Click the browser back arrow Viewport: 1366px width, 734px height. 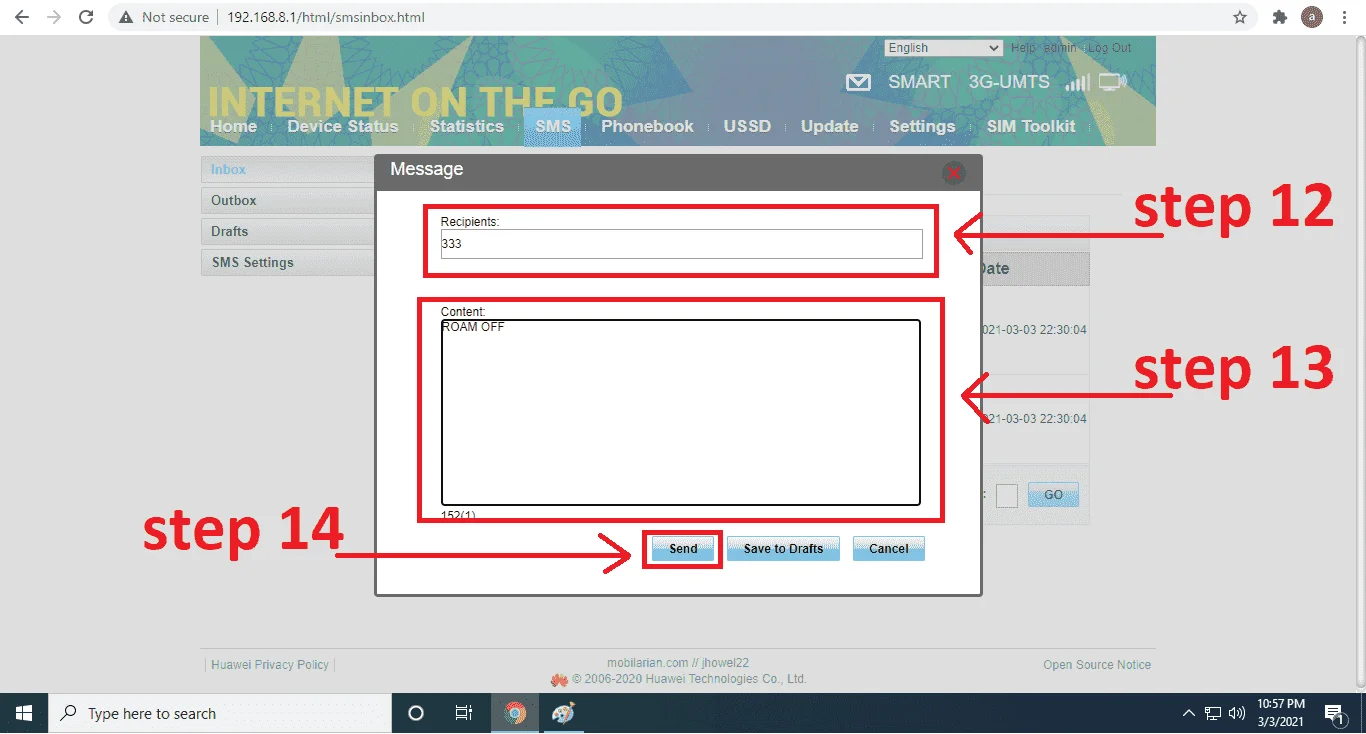(22, 17)
